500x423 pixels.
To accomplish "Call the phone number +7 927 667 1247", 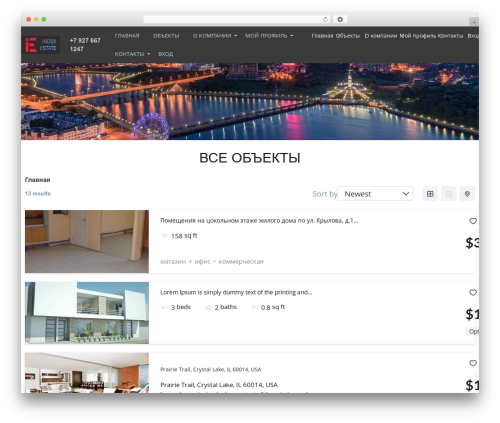I will click(x=85, y=45).
